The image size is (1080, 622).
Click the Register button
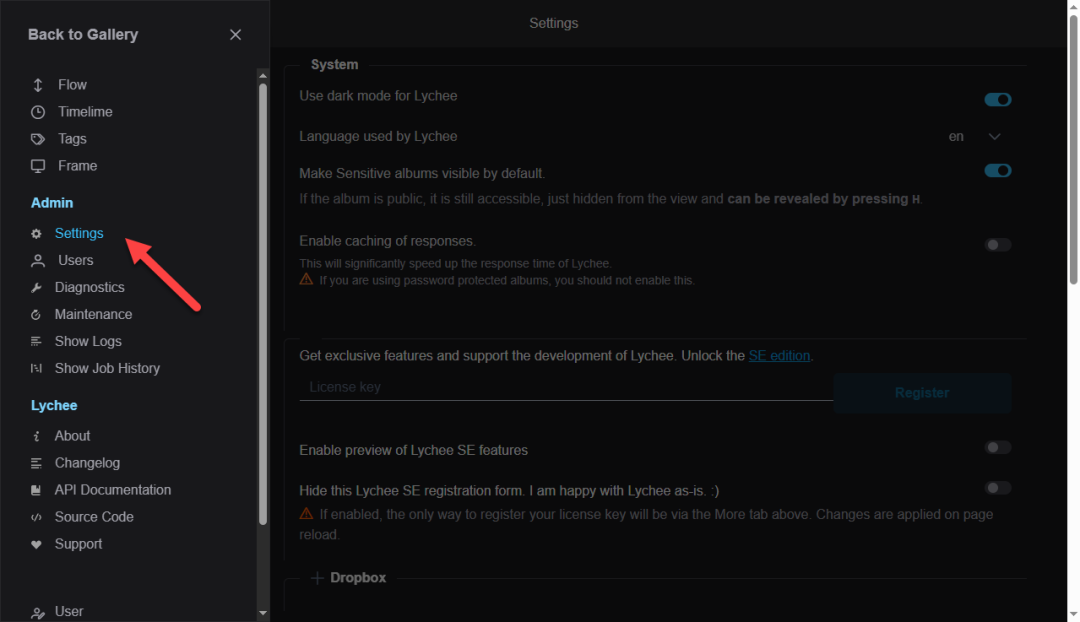pos(921,393)
